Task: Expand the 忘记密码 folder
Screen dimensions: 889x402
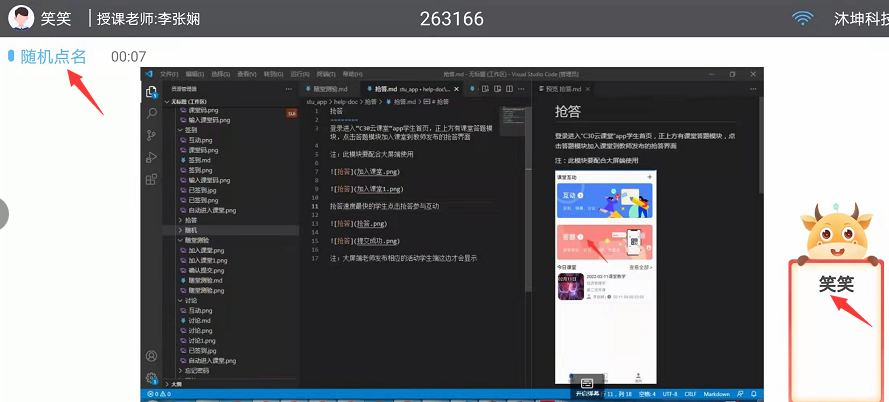Action: (x=190, y=370)
